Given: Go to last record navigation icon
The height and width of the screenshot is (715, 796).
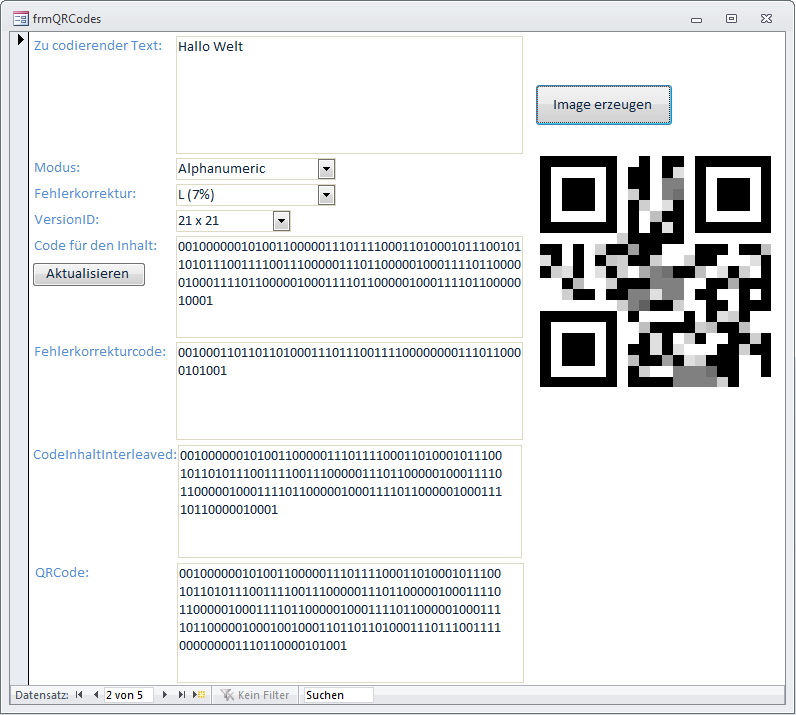Looking at the screenshot, I should (181, 695).
